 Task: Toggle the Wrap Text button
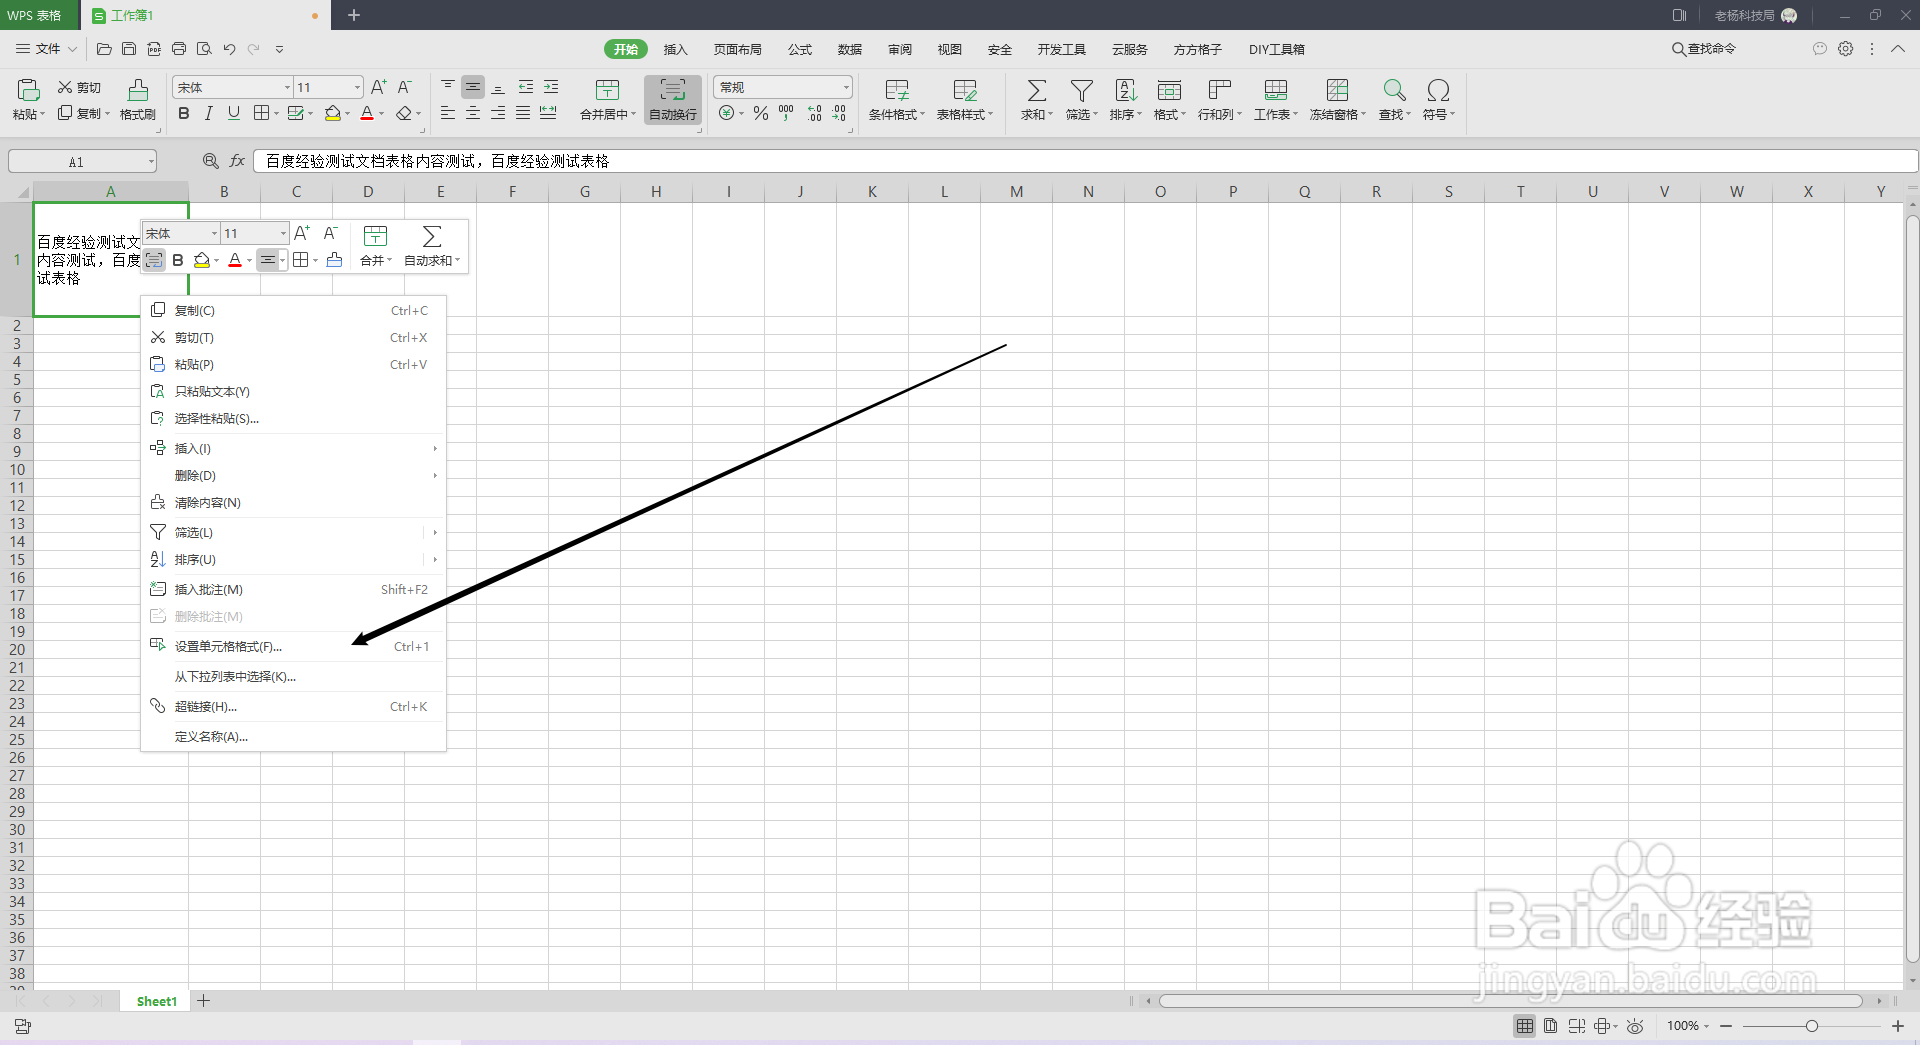coord(673,100)
